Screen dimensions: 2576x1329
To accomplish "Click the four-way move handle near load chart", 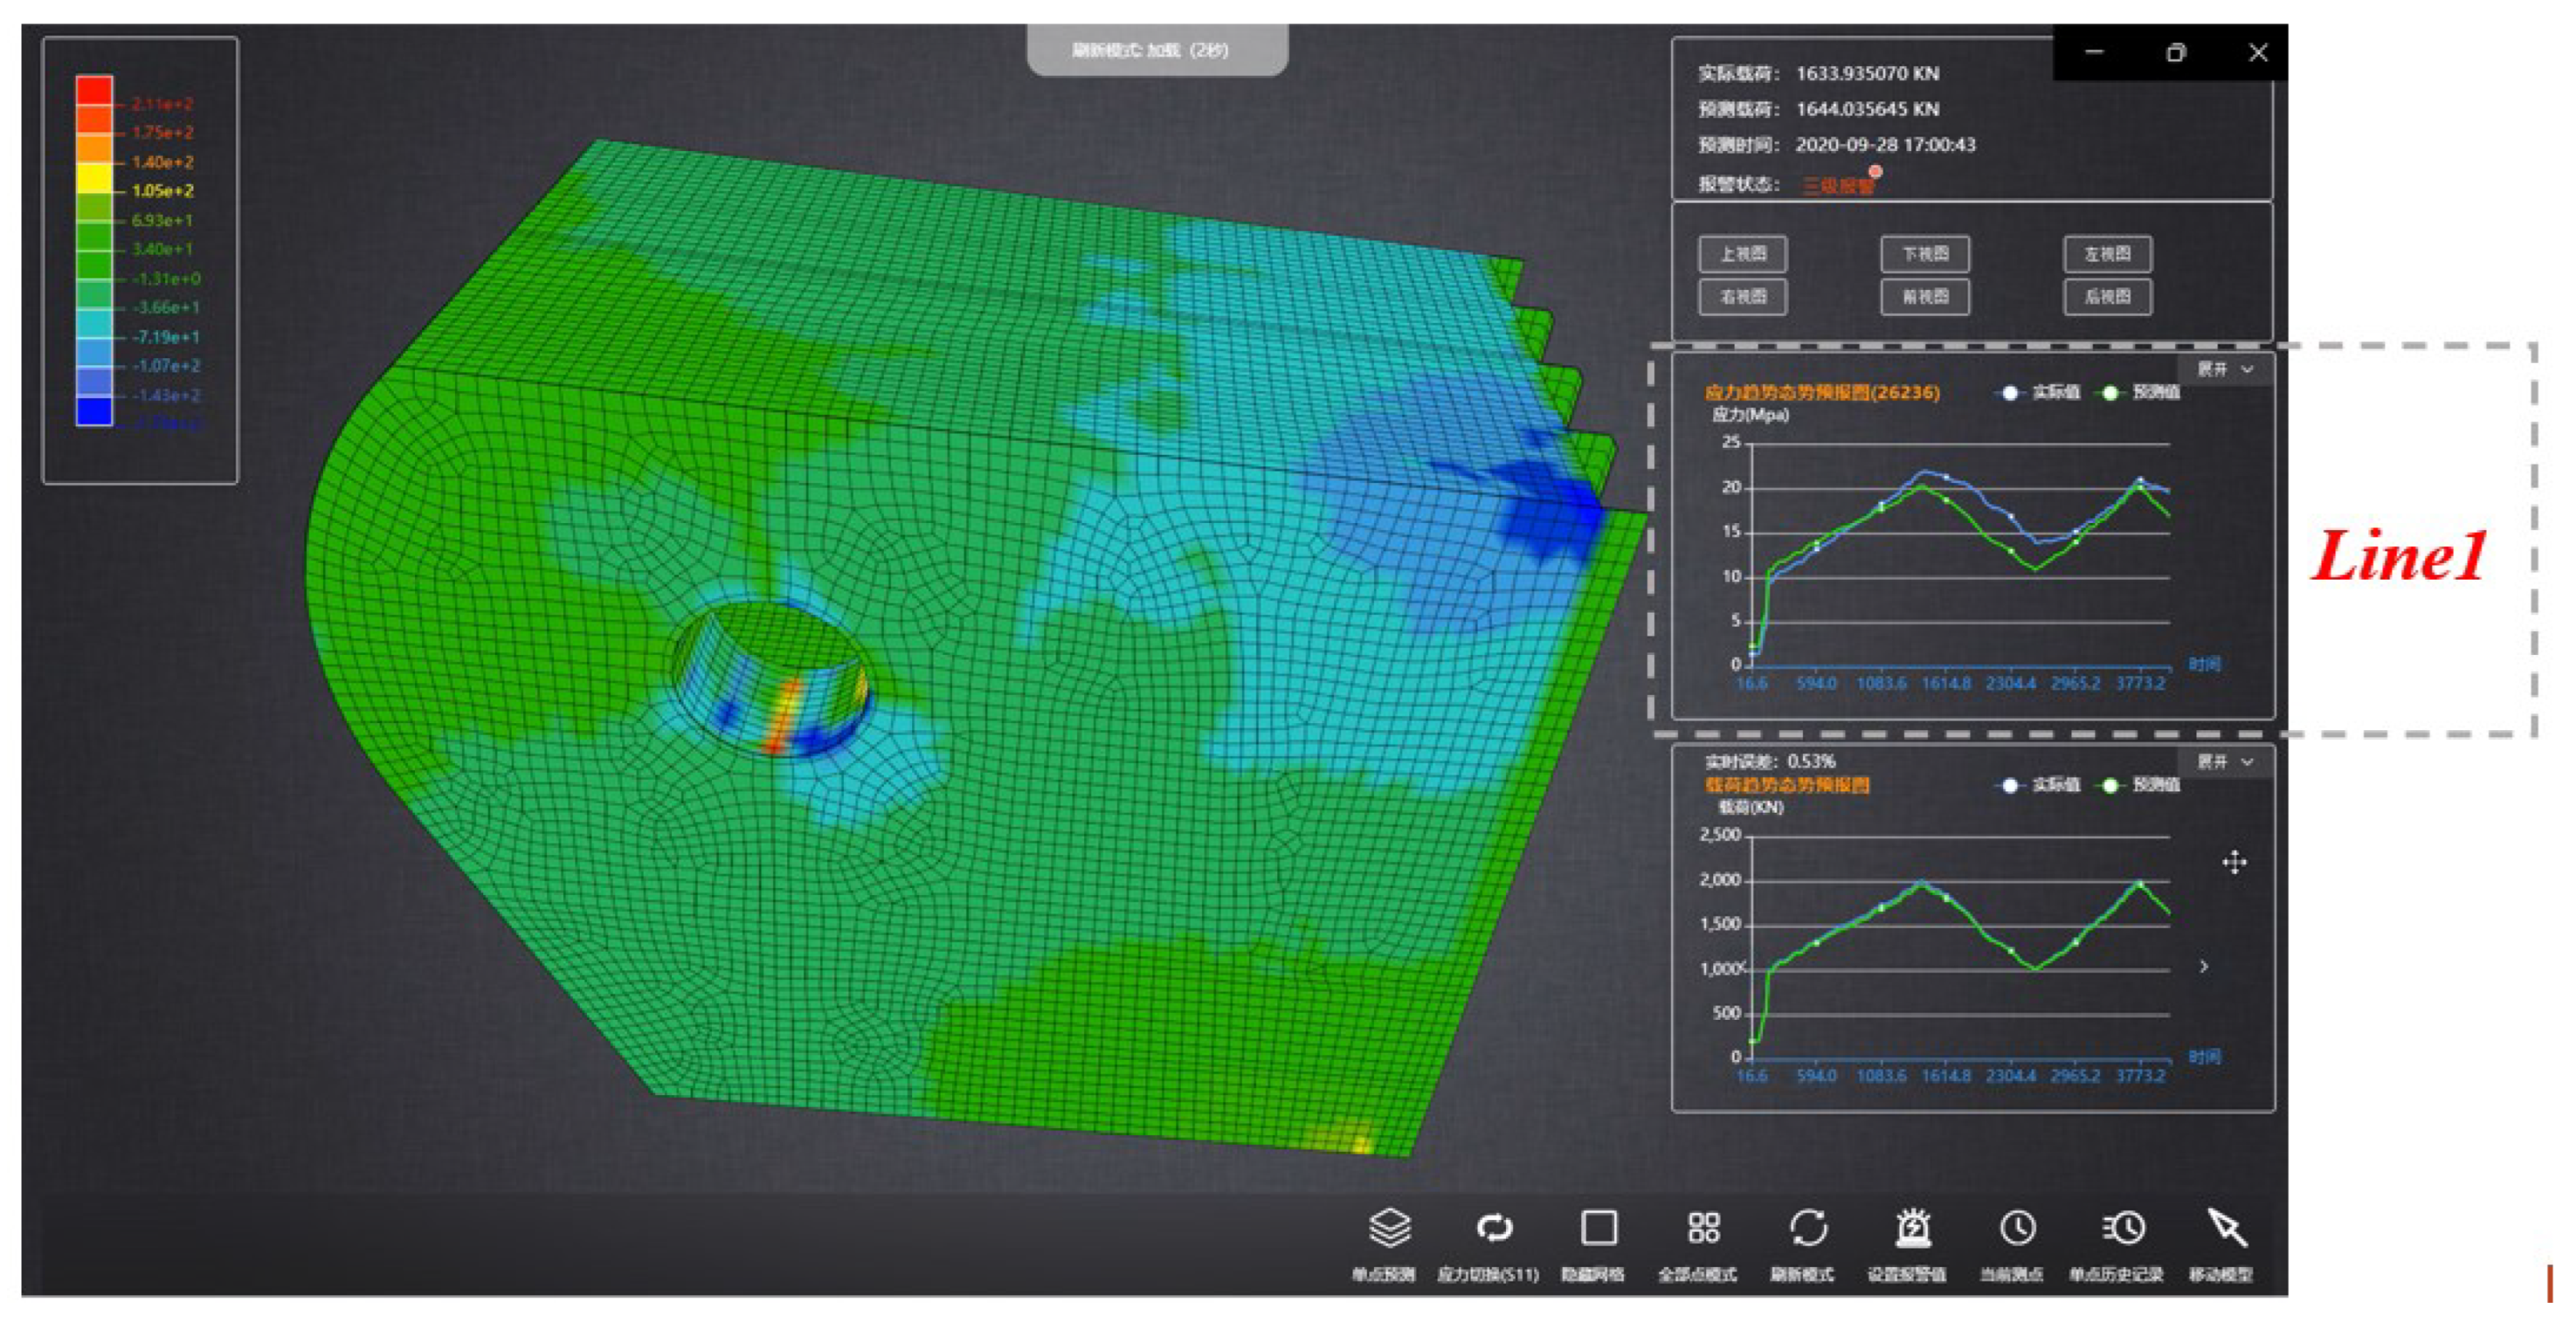I will click(2234, 862).
